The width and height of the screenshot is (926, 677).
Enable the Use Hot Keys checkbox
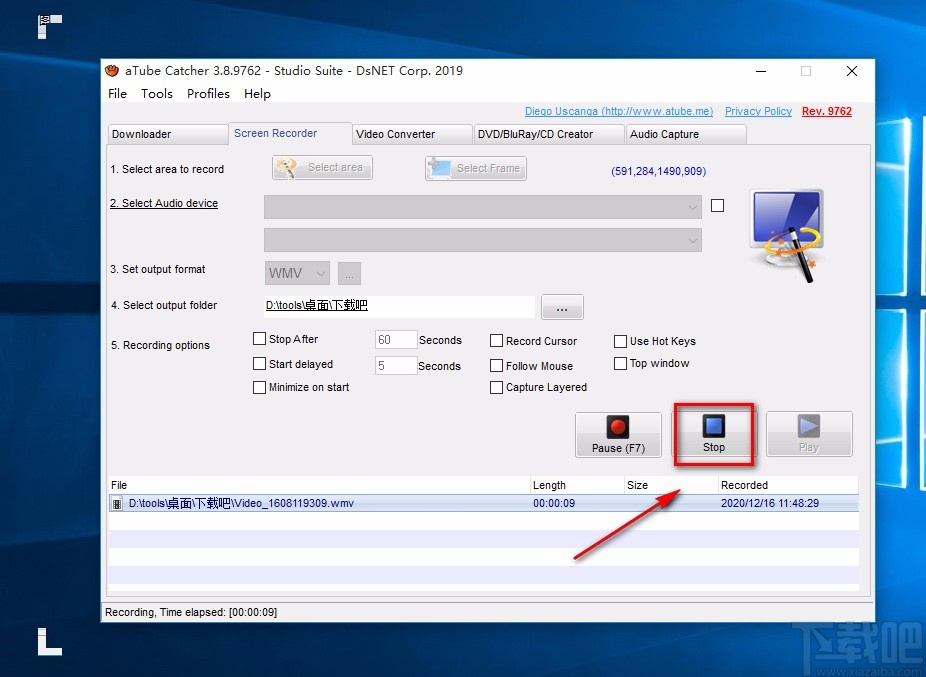[621, 341]
